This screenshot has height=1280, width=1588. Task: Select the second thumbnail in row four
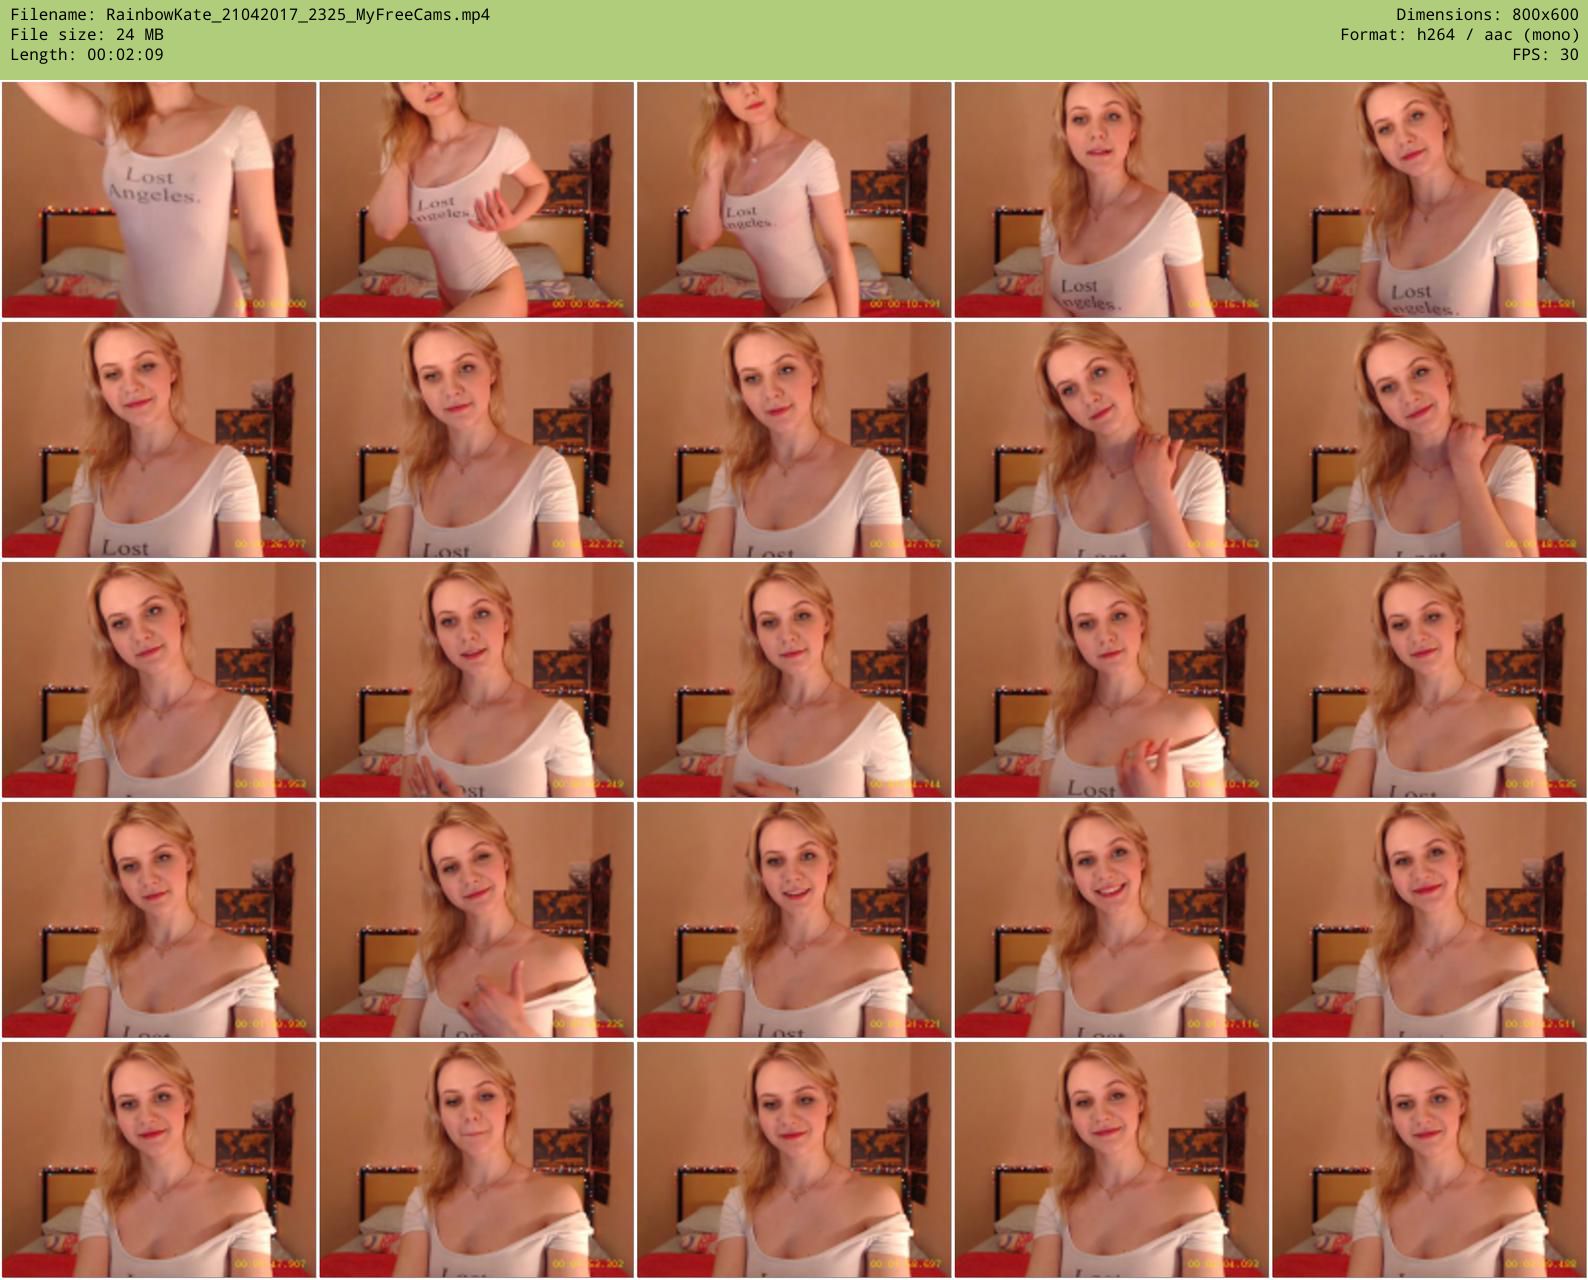pos(476,920)
